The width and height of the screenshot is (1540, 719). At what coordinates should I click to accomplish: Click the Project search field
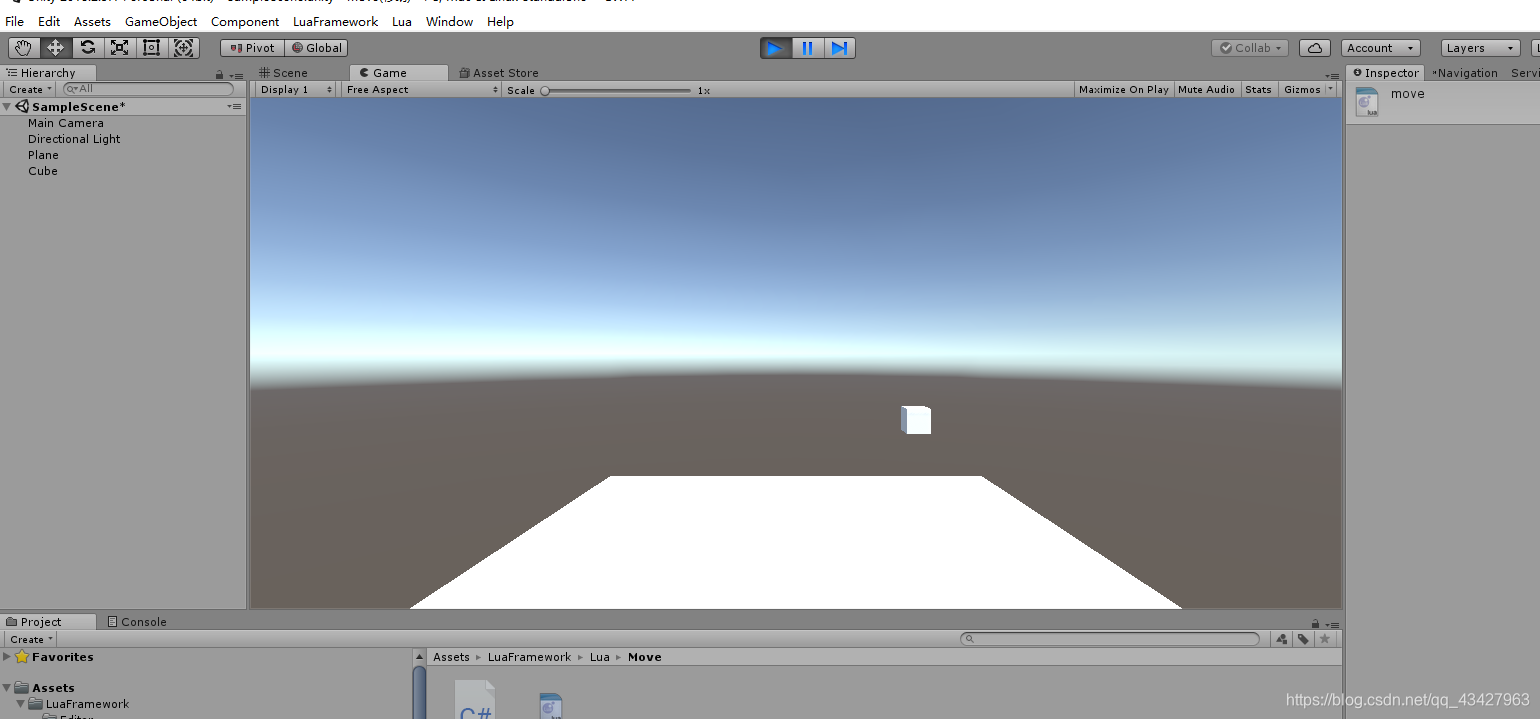(1110, 639)
